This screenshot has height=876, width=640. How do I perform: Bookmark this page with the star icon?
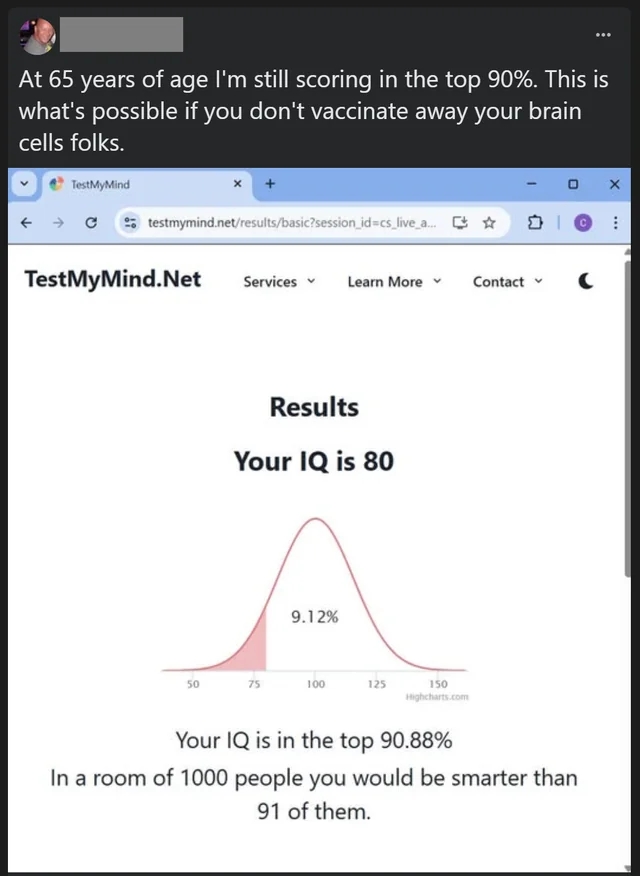(489, 223)
